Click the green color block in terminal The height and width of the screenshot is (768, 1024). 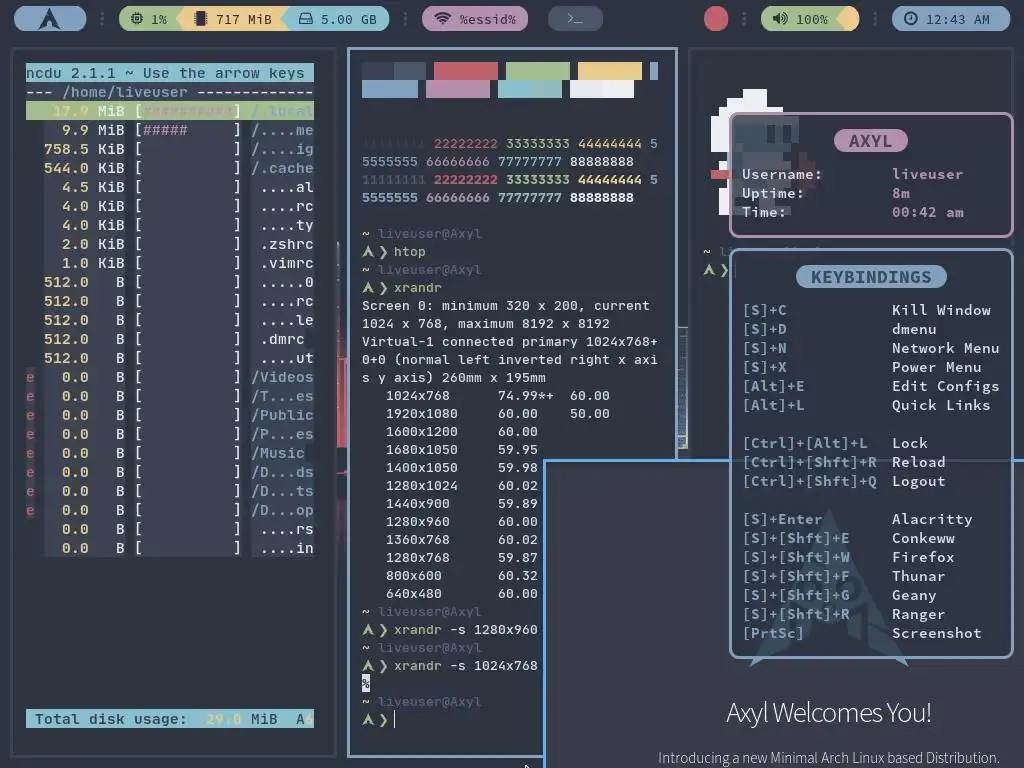[537, 71]
